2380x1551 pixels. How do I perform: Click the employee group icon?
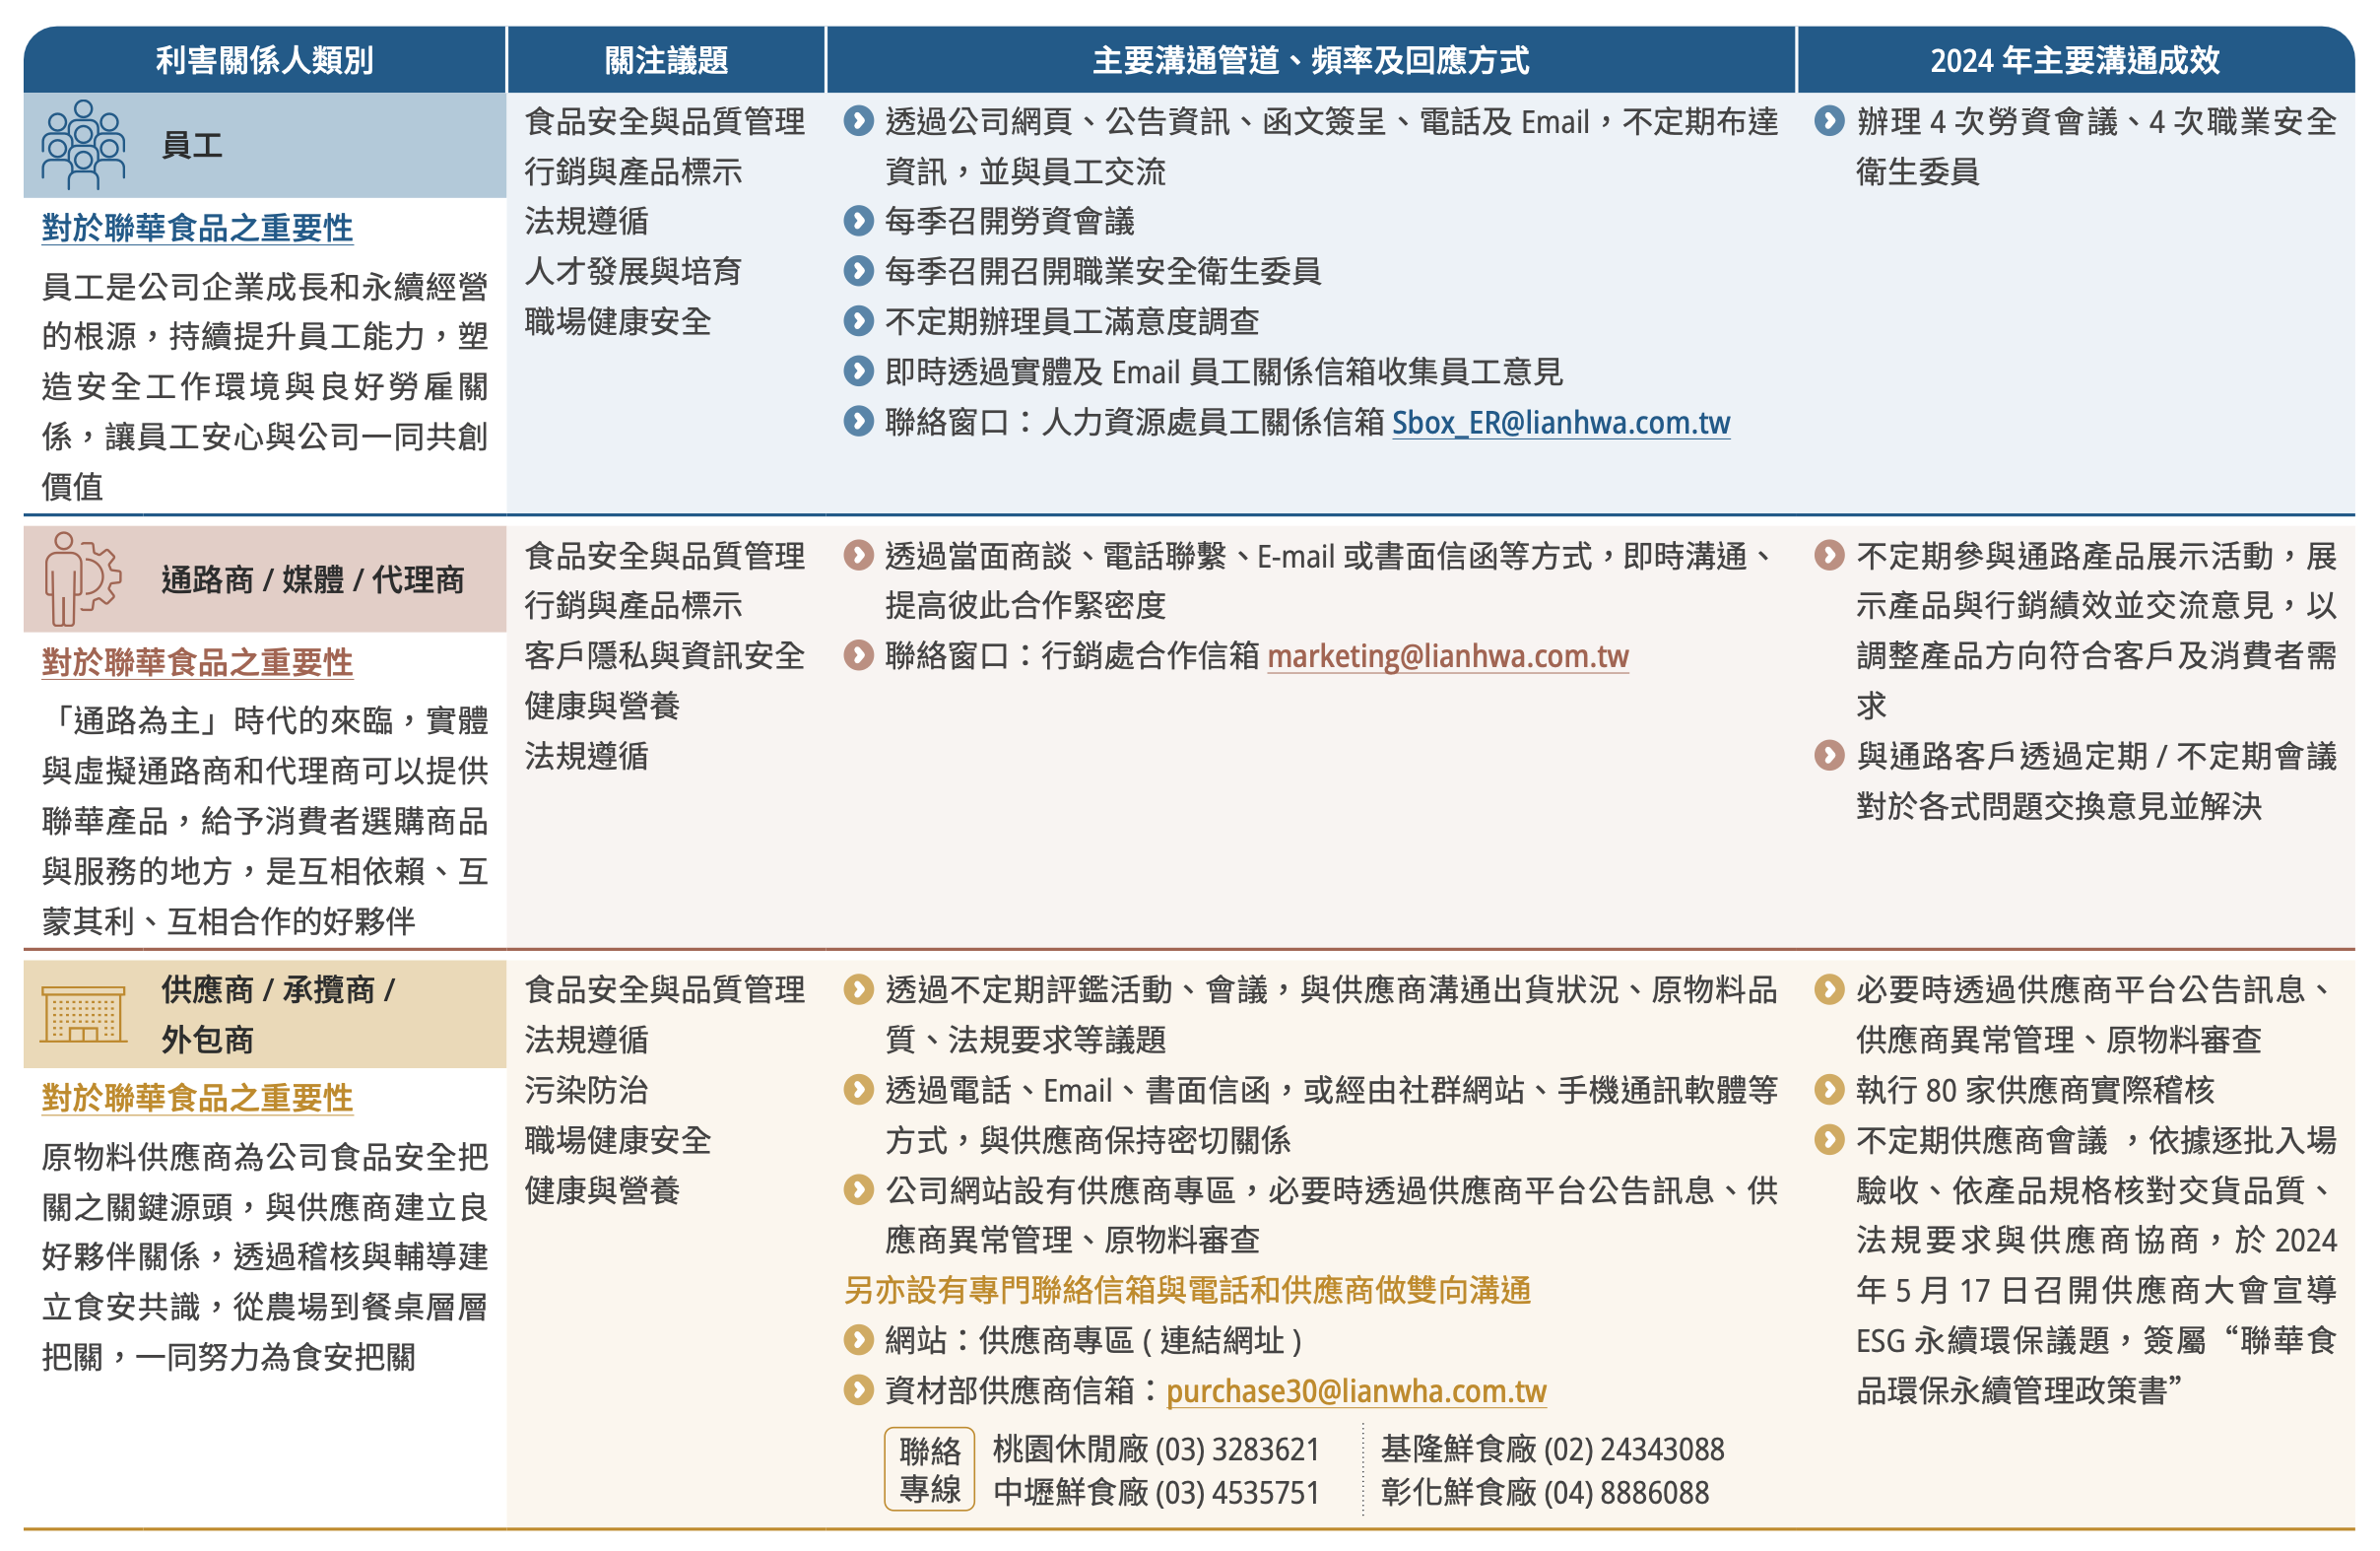point(83,145)
